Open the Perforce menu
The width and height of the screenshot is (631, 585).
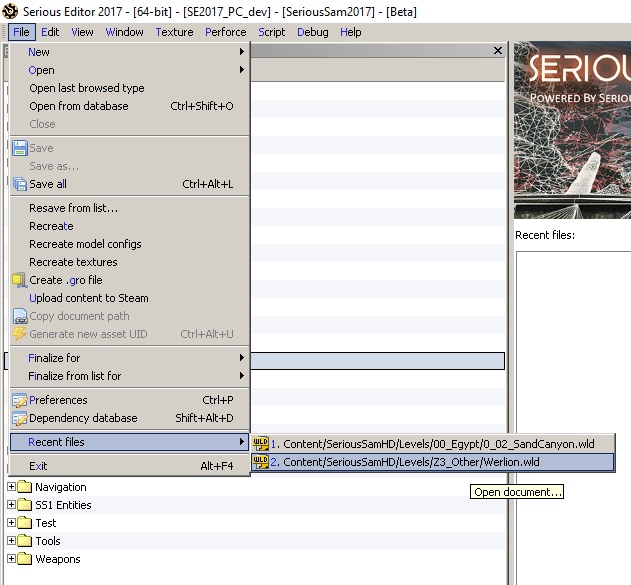click(x=226, y=32)
